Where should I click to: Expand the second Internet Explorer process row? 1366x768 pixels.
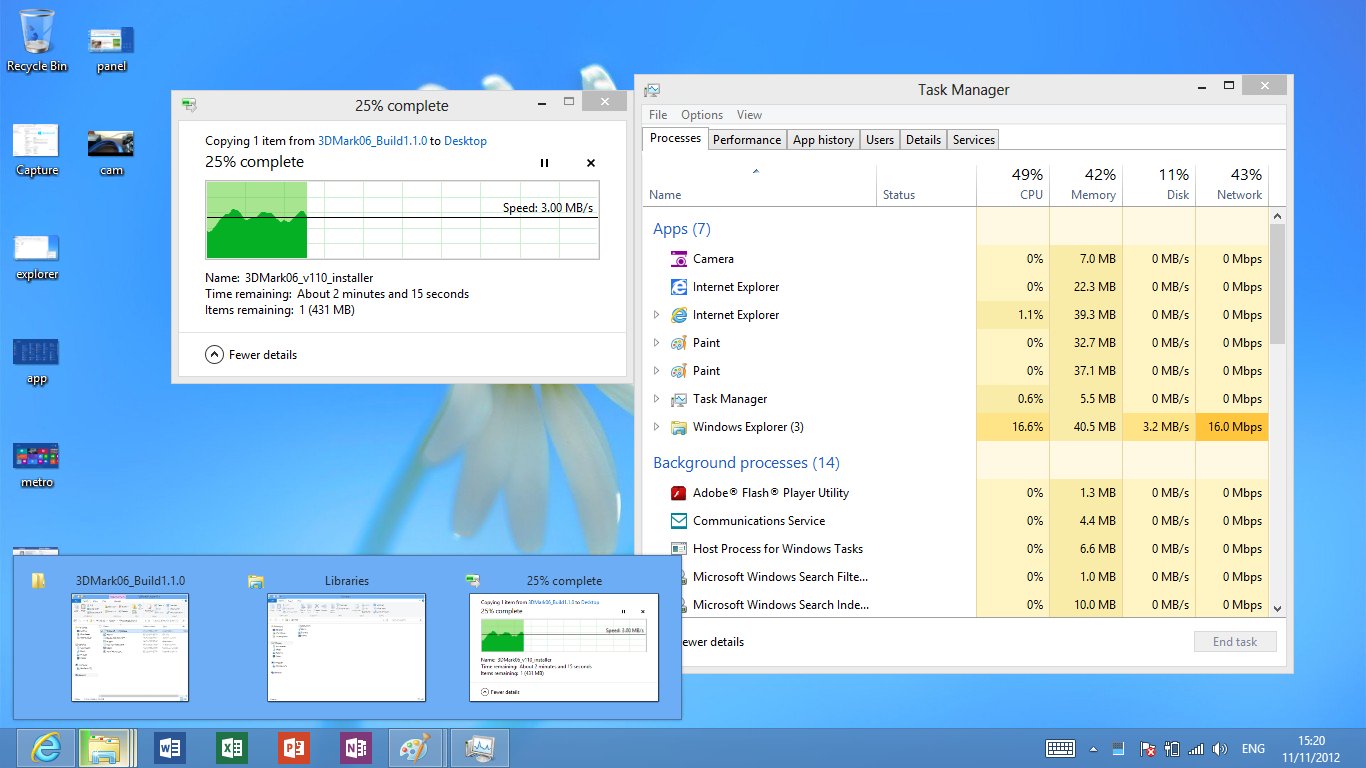click(x=656, y=315)
